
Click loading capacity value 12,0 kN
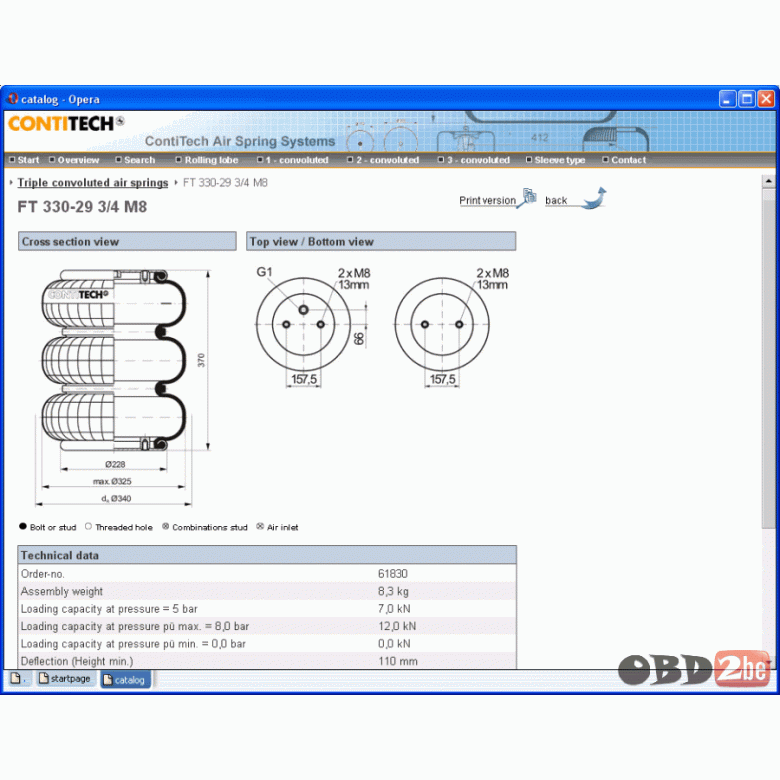(x=397, y=626)
